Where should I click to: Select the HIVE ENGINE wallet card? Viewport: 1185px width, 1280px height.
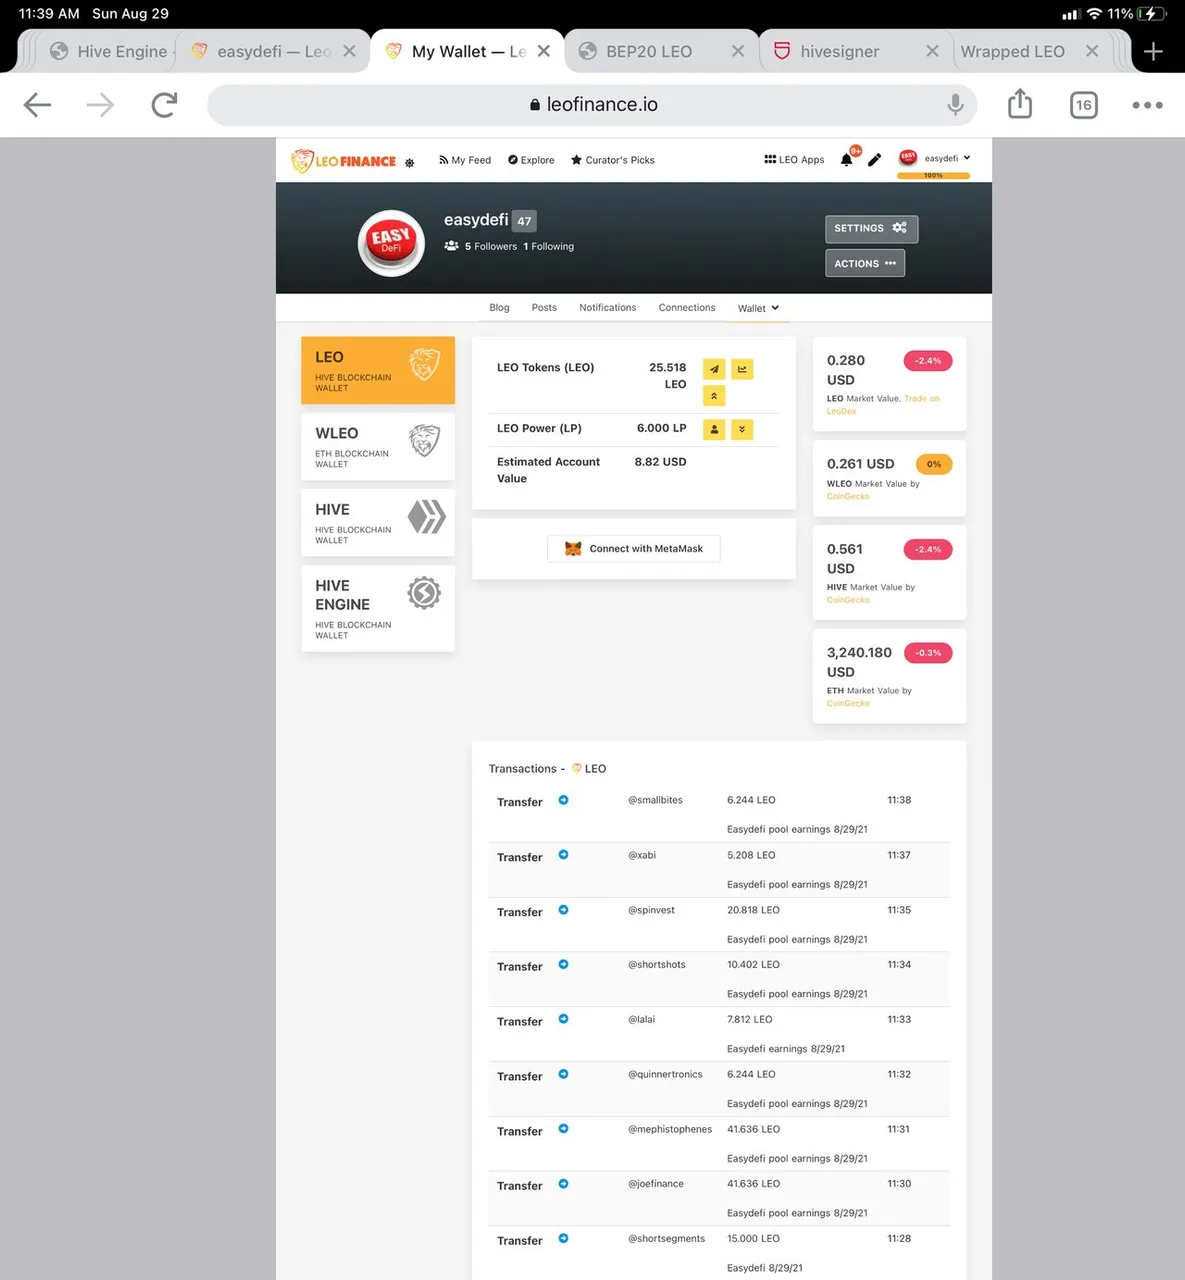tap(378, 609)
